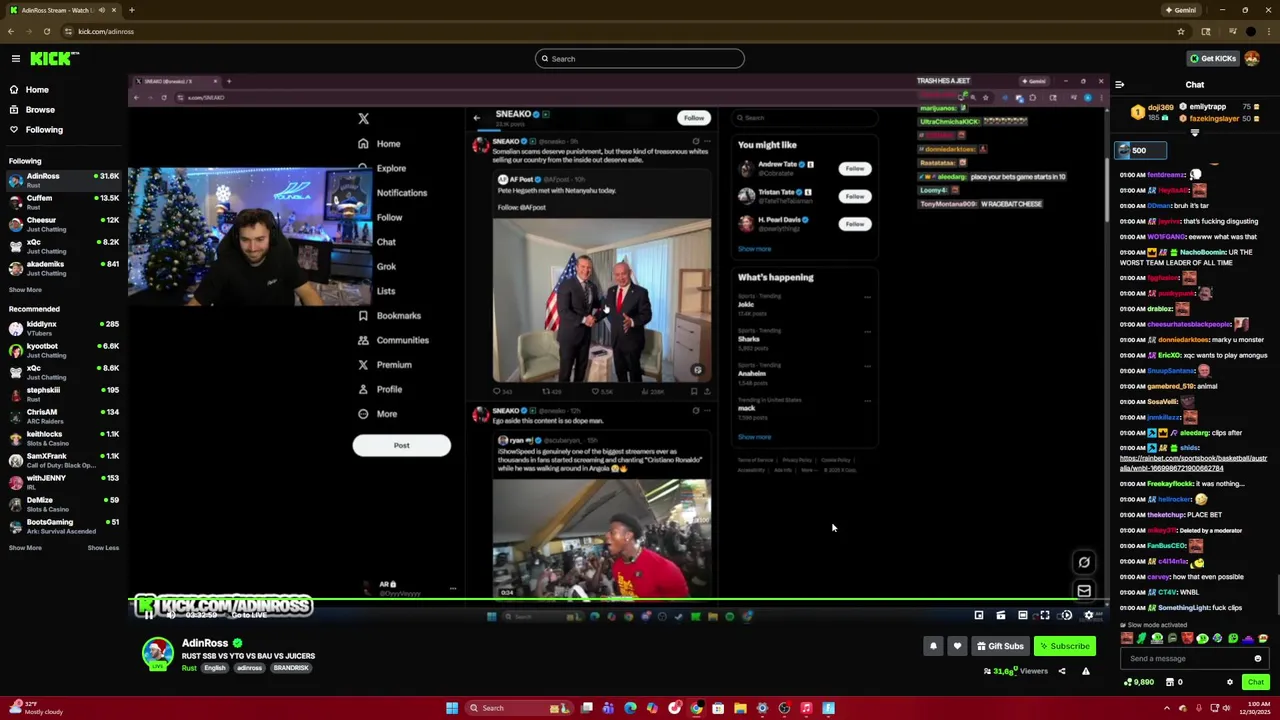Click the BRANDRISK tag
1280x720 pixels.
click(x=291, y=668)
